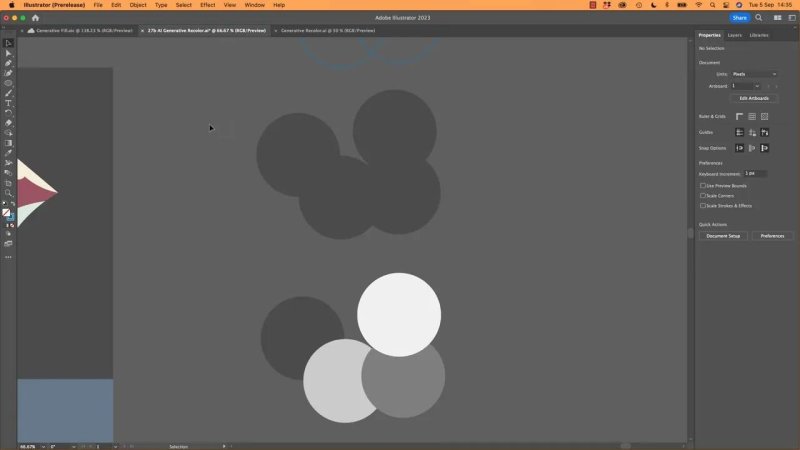Image resolution: width=800 pixels, height=450 pixels.
Task: Open the artboard navigation dropdown in status bar
Action: pyautogui.click(x=115, y=446)
